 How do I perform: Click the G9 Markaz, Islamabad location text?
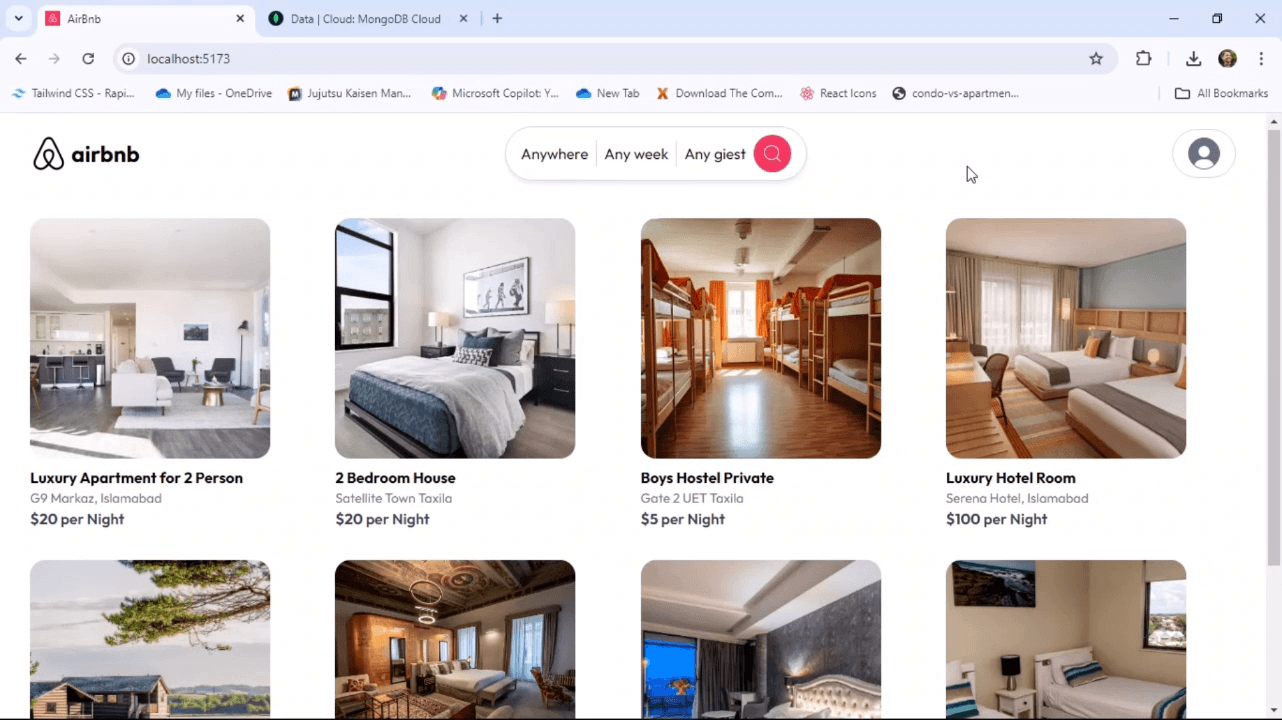pyautogui.click(x=96, y=498)
